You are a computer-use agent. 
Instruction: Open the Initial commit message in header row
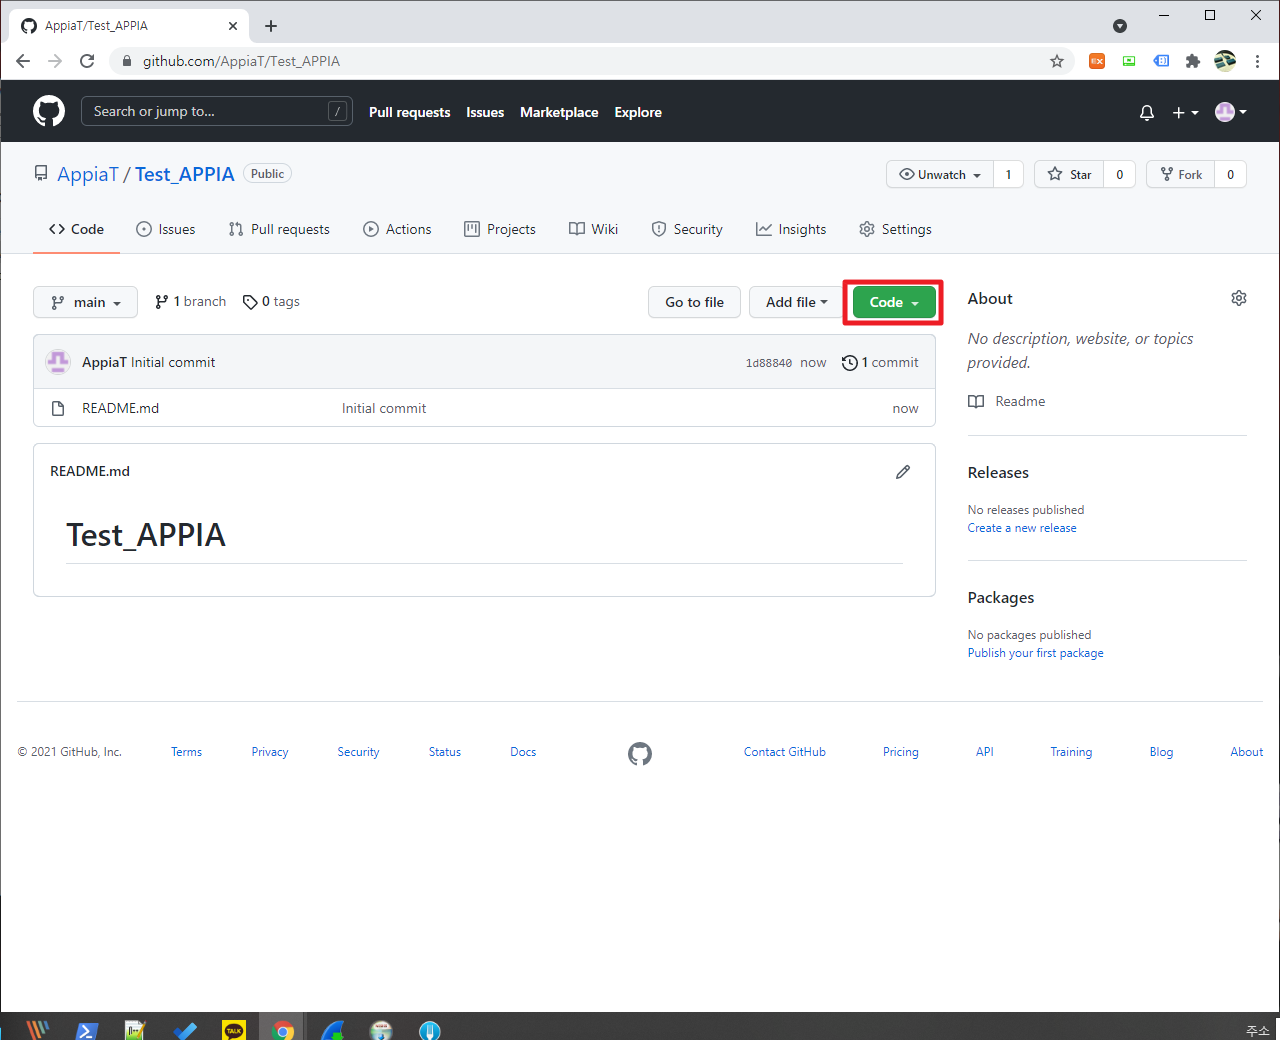coord(173,362)
